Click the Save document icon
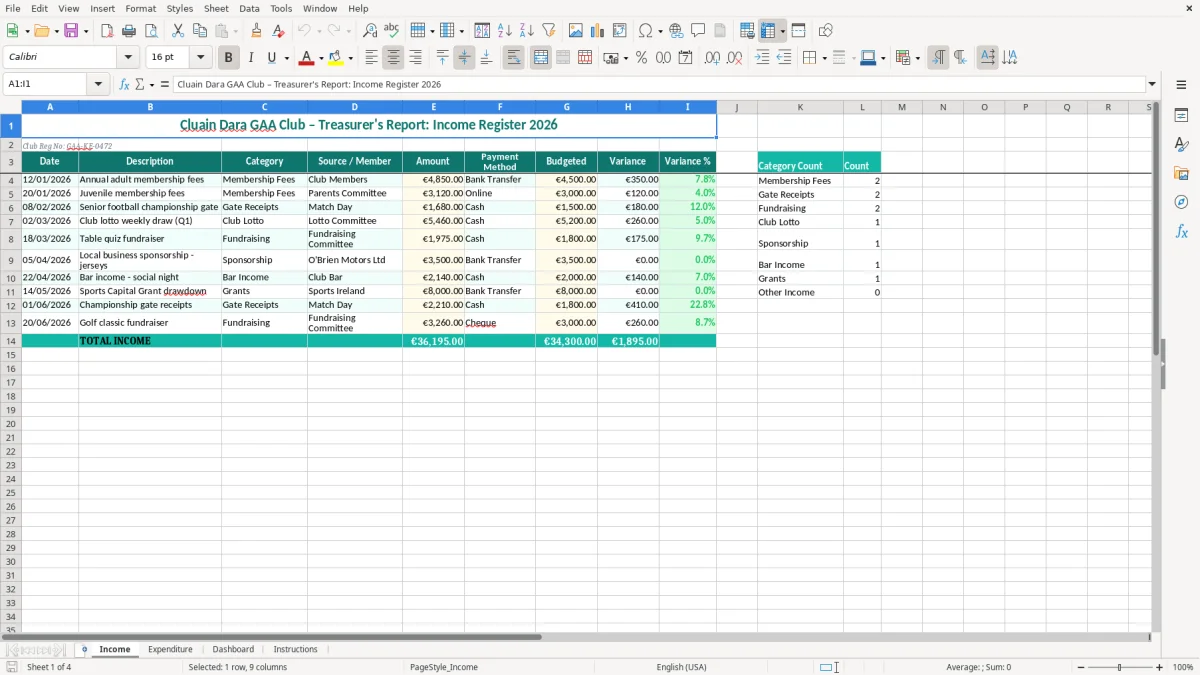The width and height of the screenshot is (1200, 675). (71, 31)
